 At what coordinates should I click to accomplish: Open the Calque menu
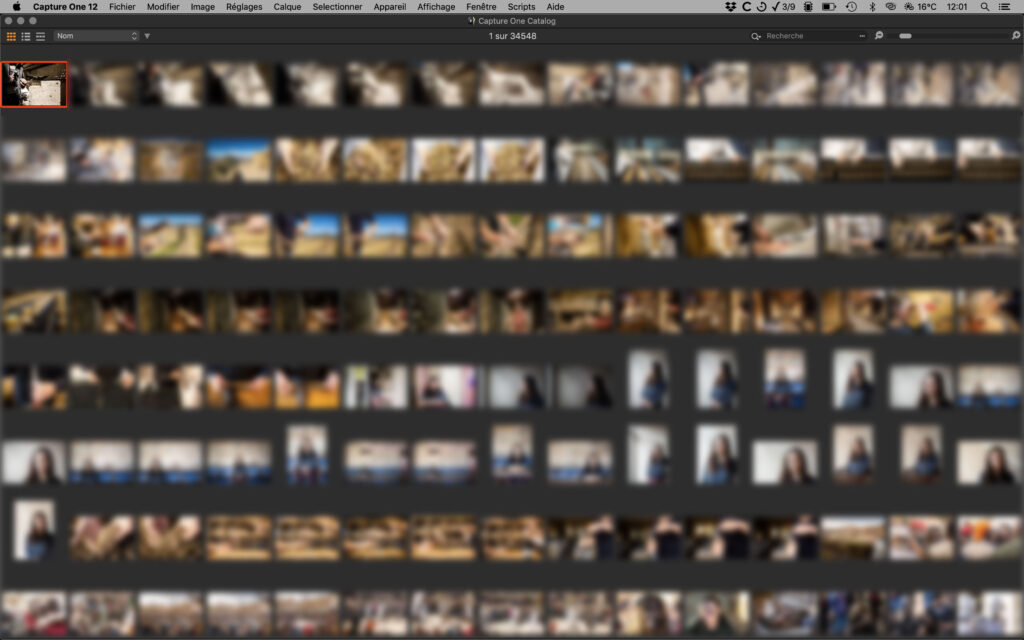pos(287,7)
